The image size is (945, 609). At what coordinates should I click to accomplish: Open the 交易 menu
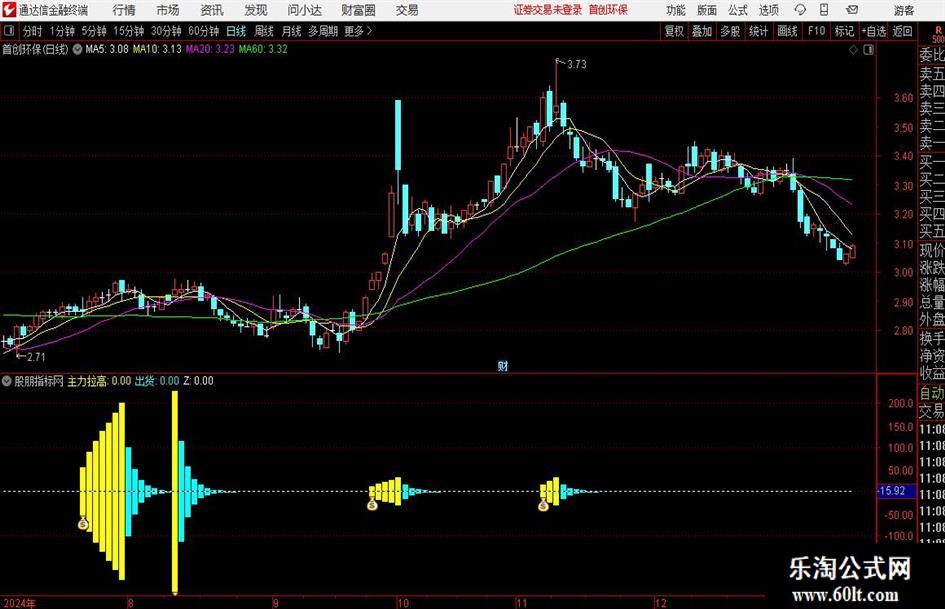pyautogui.click(x=407, y=10)
